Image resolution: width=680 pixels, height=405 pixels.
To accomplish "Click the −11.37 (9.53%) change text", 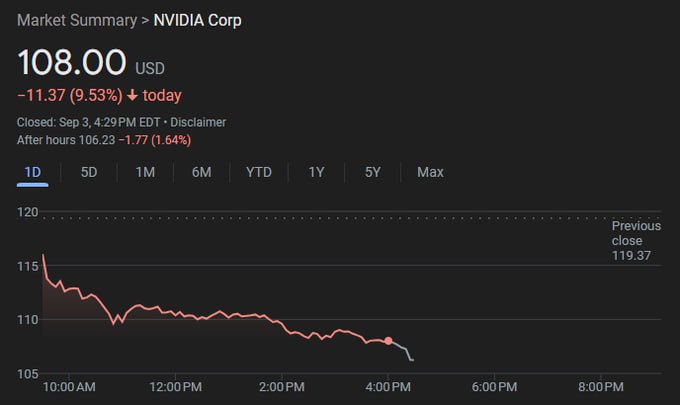I will pos(70,96).
